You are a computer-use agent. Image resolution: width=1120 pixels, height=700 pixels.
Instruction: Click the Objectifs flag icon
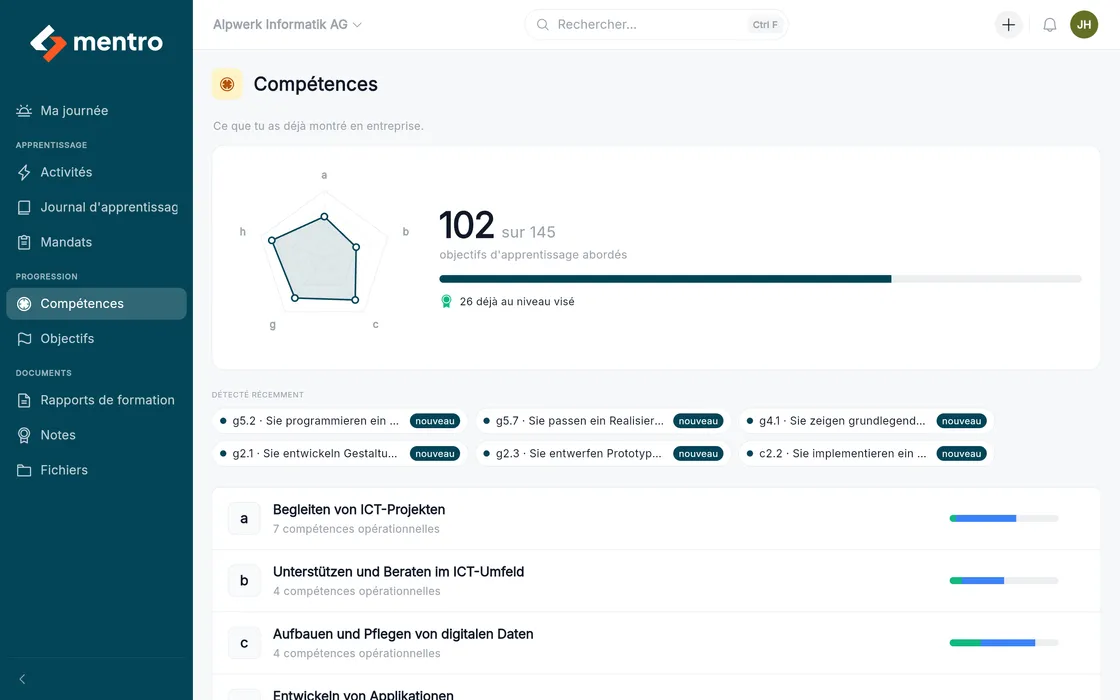click(24, 339)
